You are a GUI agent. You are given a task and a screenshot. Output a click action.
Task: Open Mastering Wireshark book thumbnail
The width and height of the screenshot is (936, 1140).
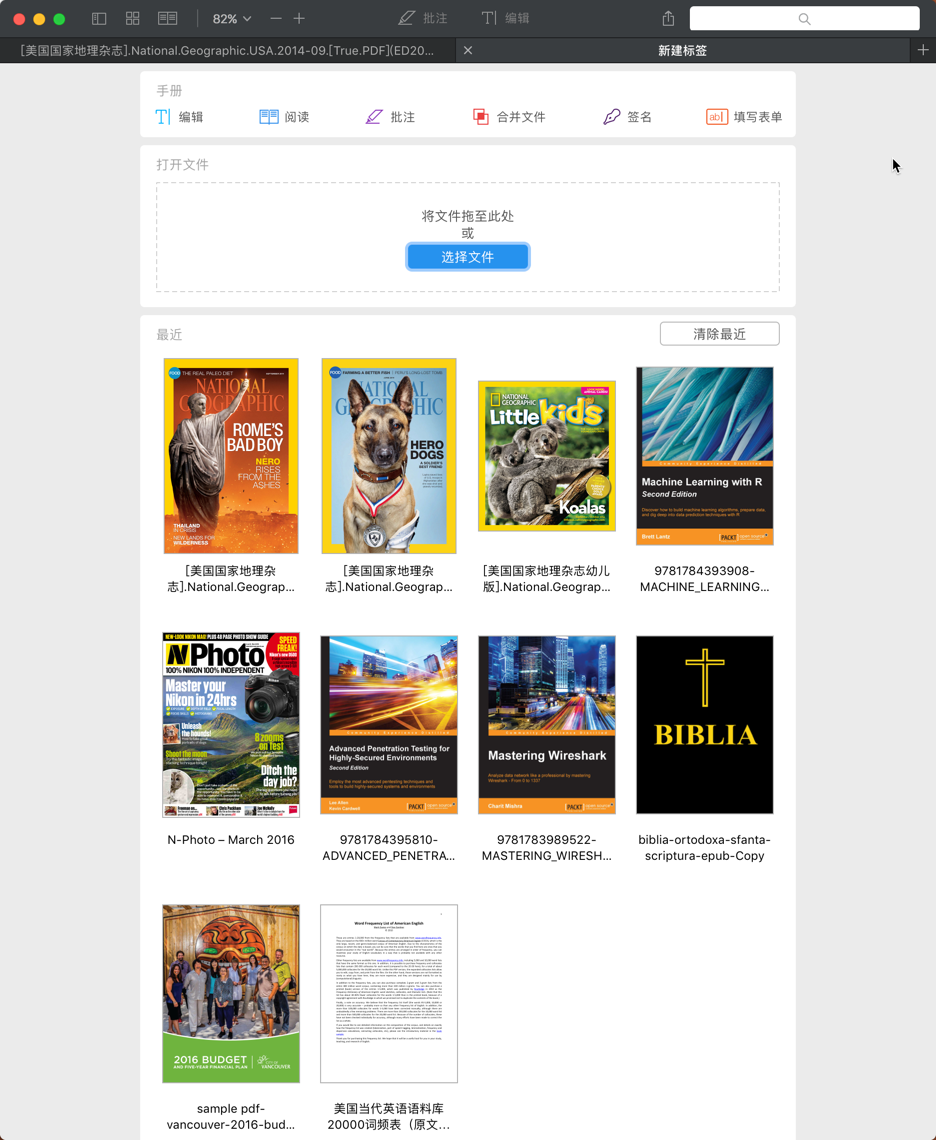[547, 725]
